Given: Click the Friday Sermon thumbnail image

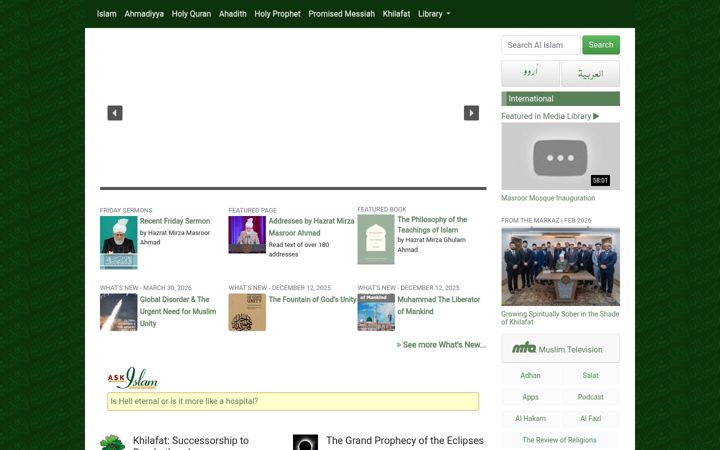Looking at the screenshot, I should point(118,242).
